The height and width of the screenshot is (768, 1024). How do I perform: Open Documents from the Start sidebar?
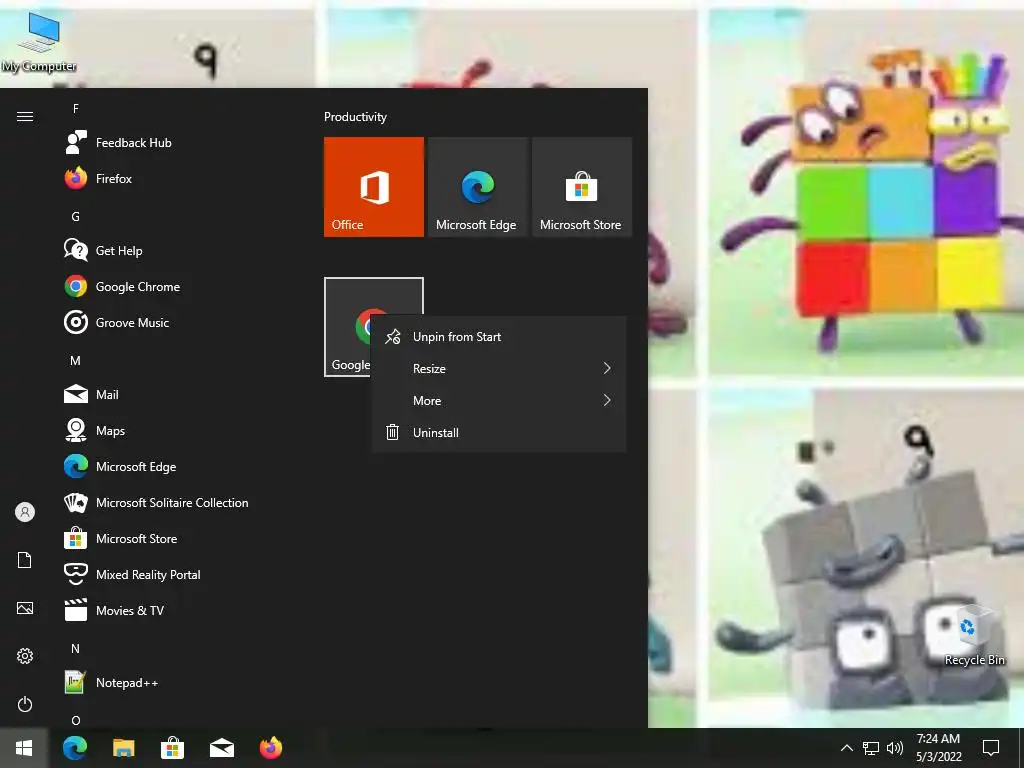click(25, 560)
